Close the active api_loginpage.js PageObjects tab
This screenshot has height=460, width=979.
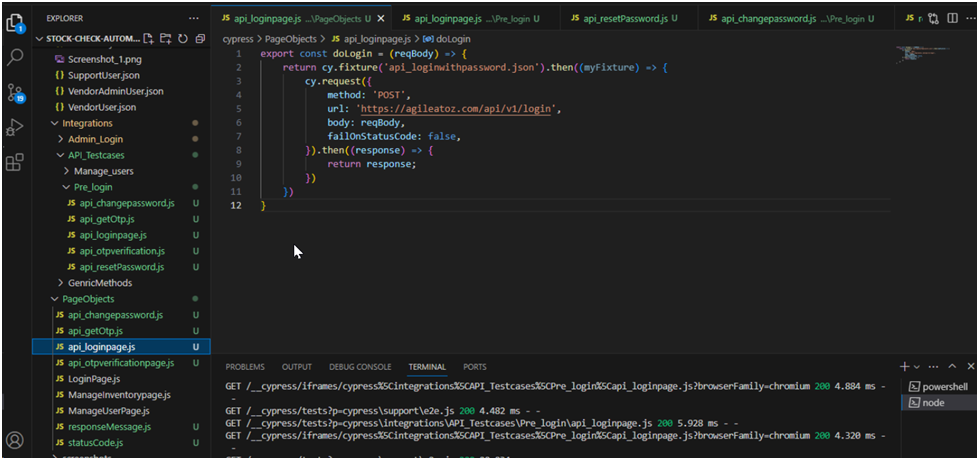pos(381,19)
